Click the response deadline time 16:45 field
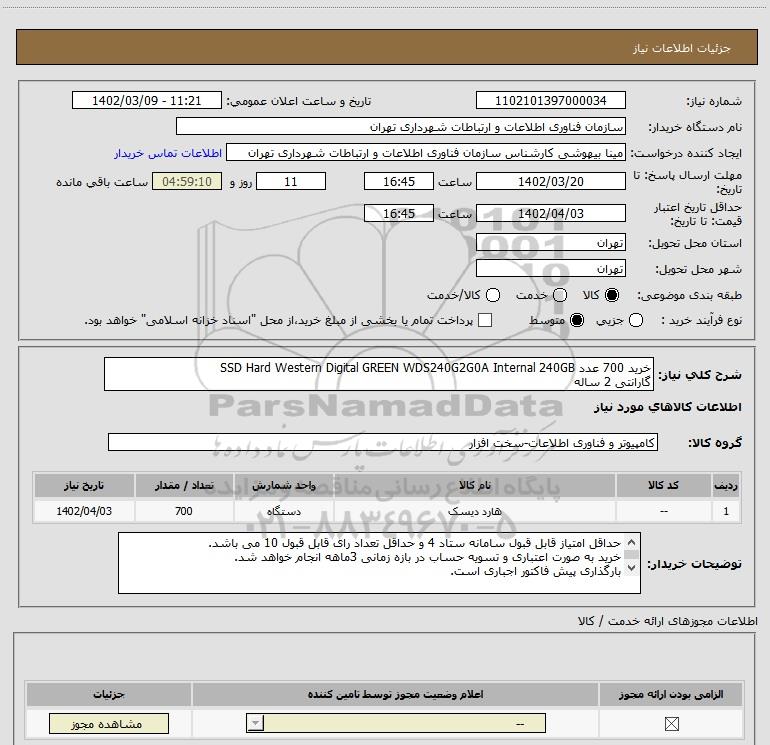The height and width of the screenshot is (745, 770). pyautogui.click(x=399, y=181)
